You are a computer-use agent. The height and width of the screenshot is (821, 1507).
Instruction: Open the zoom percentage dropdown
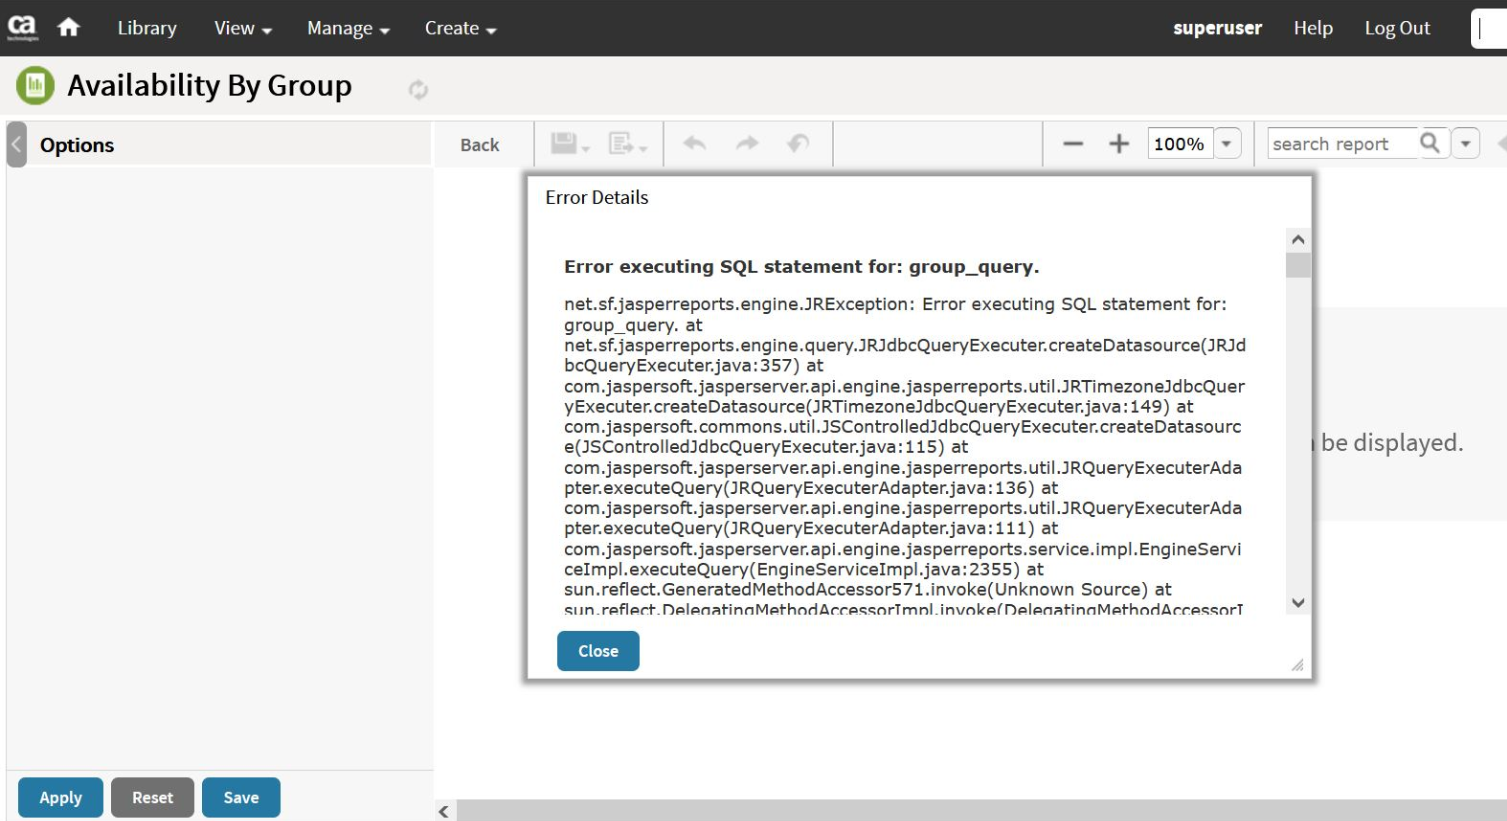(1227, 144)
